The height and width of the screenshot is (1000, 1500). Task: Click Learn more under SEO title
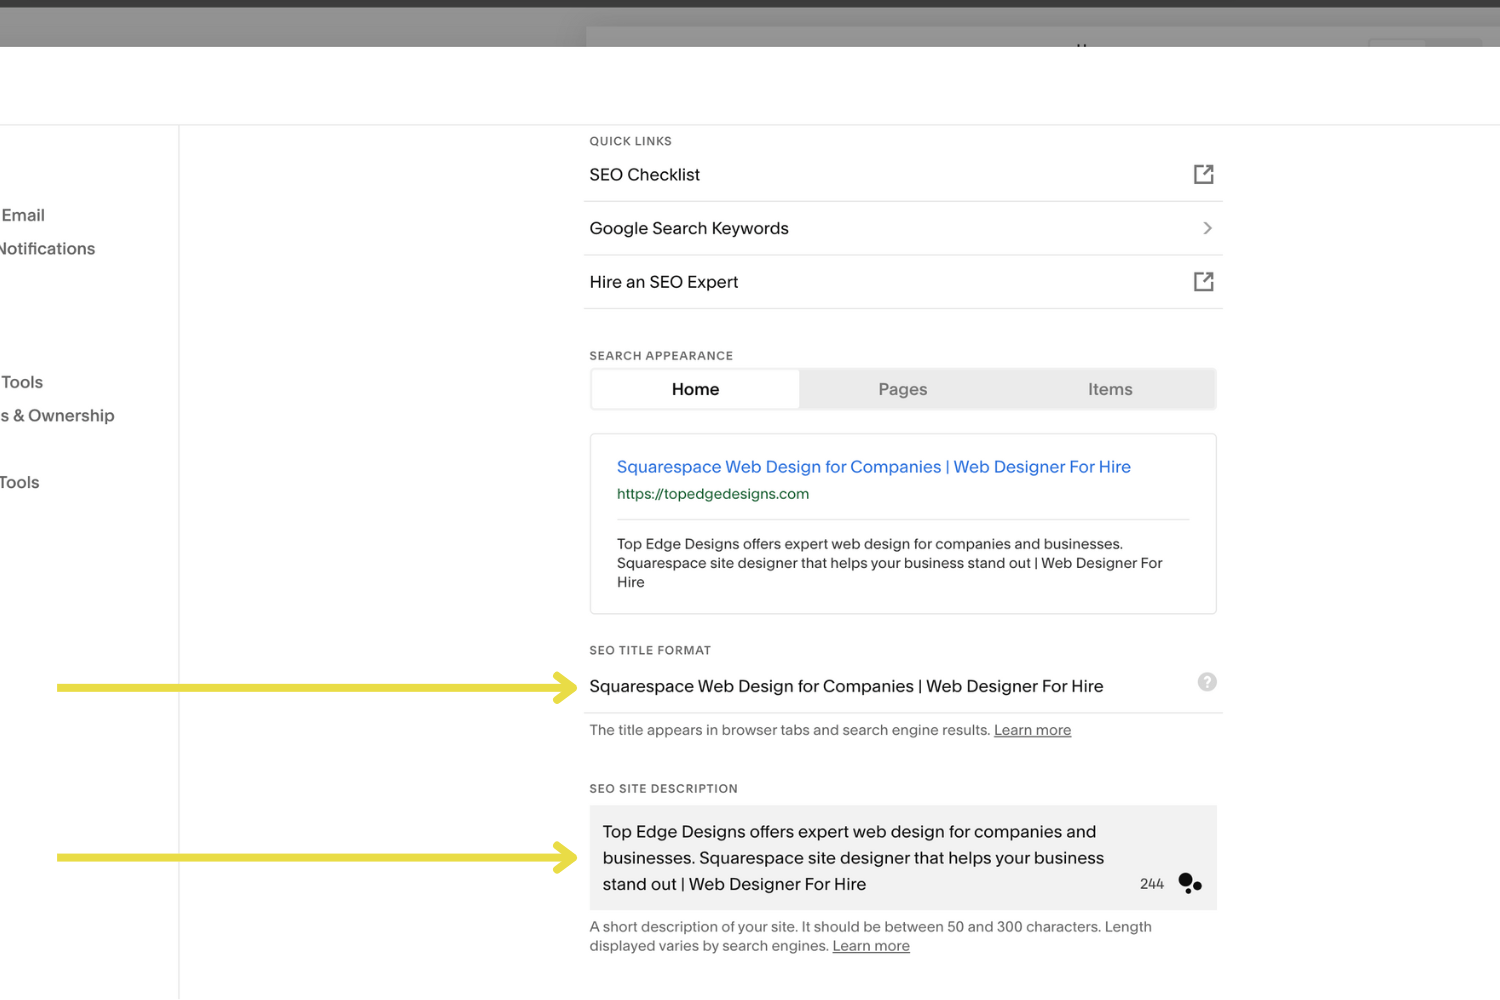(x=1032, y=730)
